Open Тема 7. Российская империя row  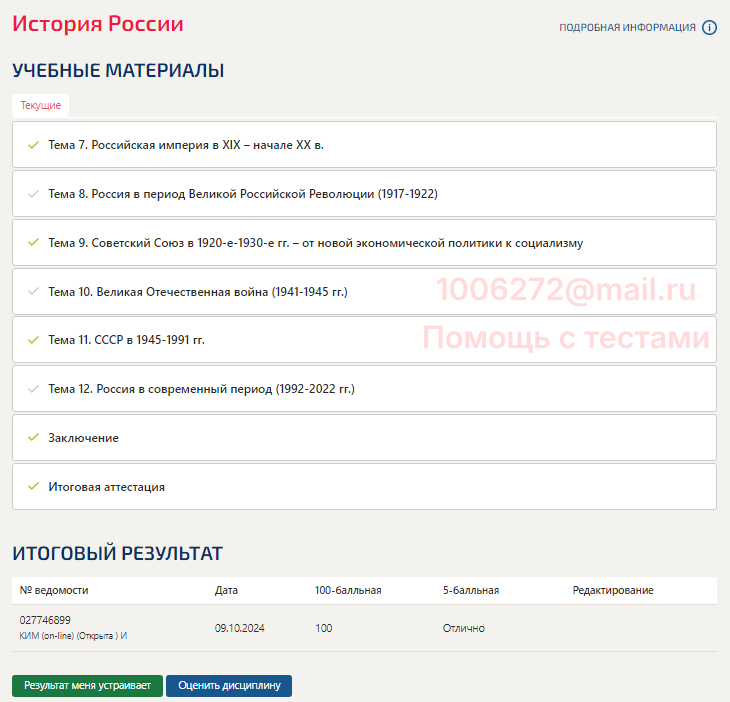[186, 145]
